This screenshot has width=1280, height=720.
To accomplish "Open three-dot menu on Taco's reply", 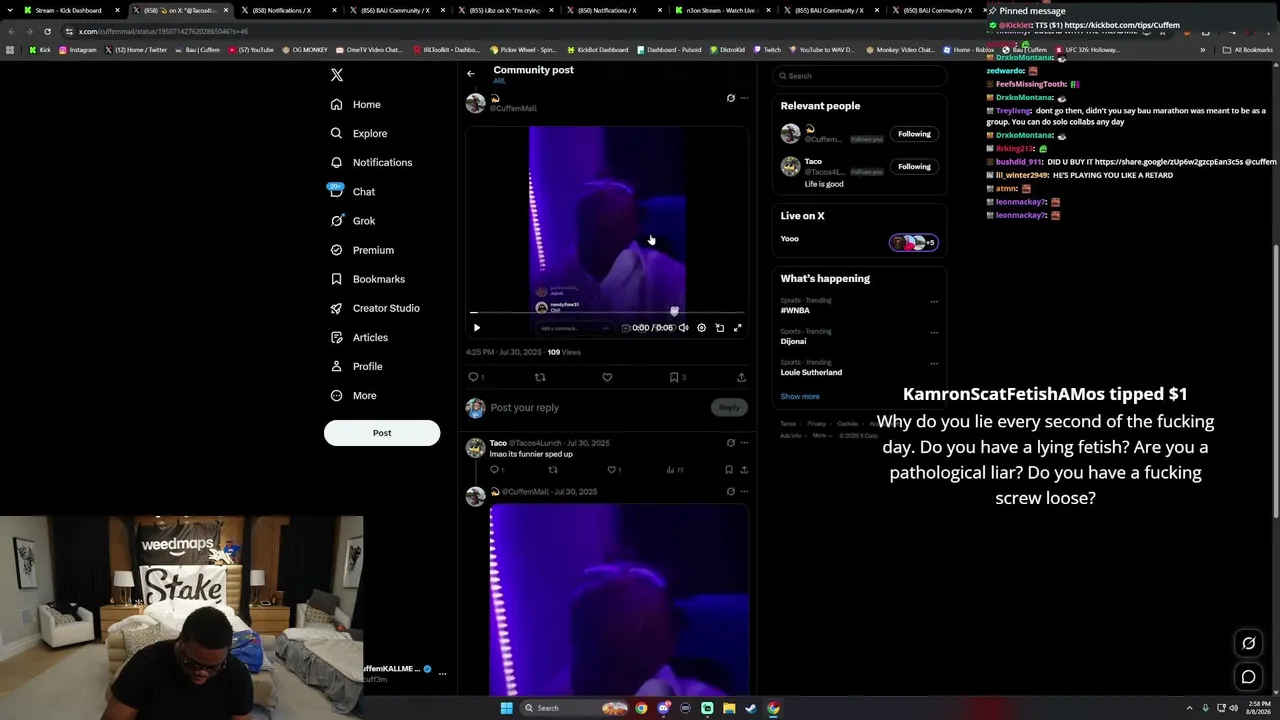I will pos(744,443).
